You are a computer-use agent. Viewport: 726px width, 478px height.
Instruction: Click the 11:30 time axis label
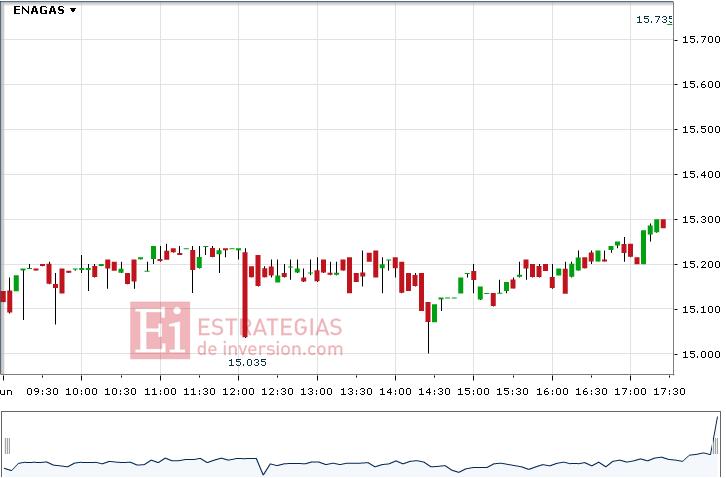[x=200, y=391]
